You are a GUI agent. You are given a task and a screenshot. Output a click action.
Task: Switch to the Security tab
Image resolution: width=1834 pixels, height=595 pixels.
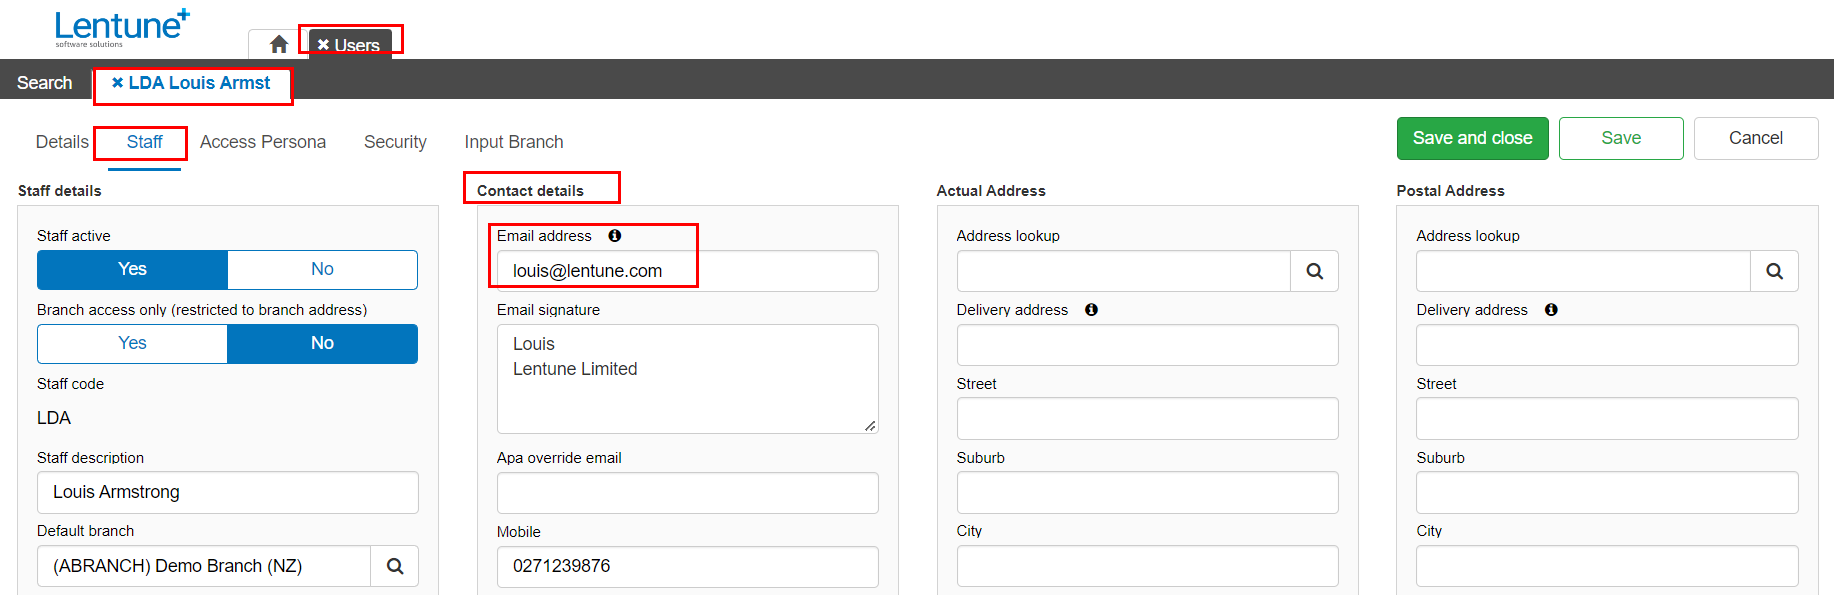pos(395,142)
